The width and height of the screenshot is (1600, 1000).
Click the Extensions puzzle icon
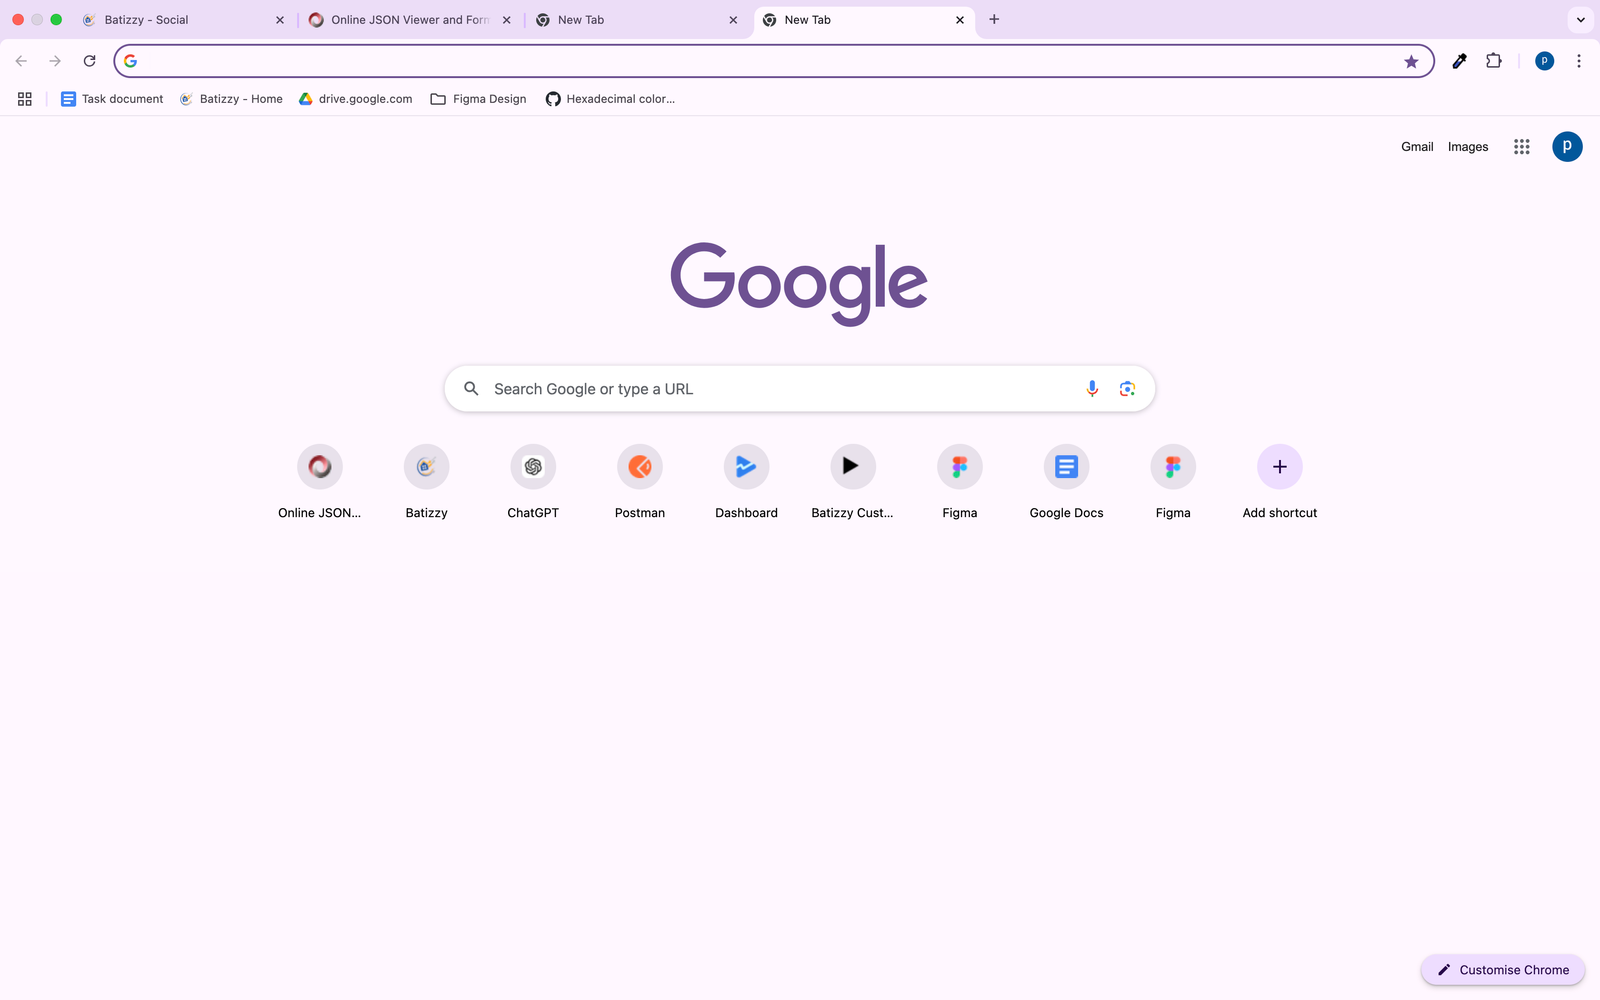[1493, 61]
